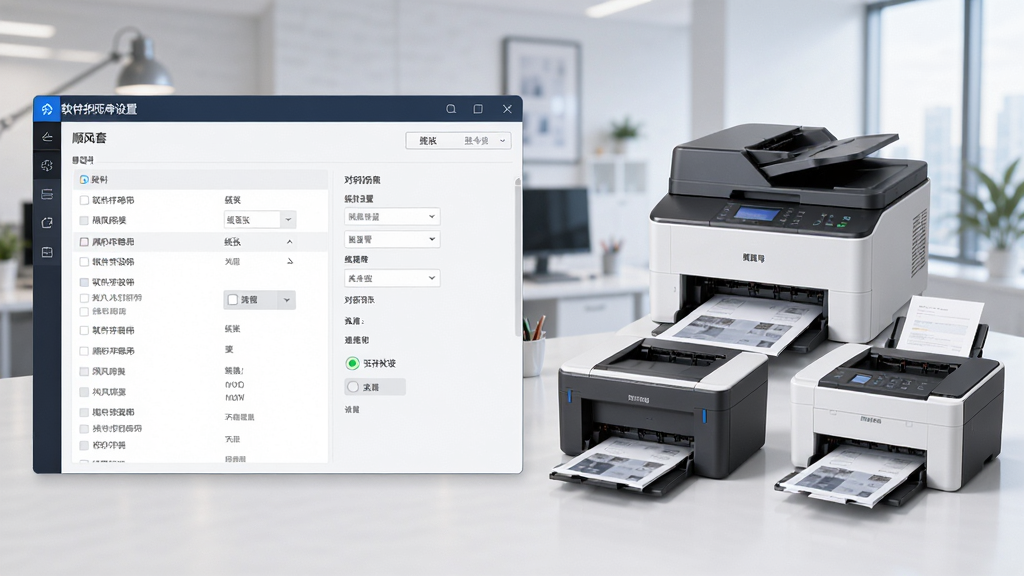This screenshot has width=1024, height=576.
Task: Tick the checkbox inside the gray dropdown button
Action: click(232, 300)
